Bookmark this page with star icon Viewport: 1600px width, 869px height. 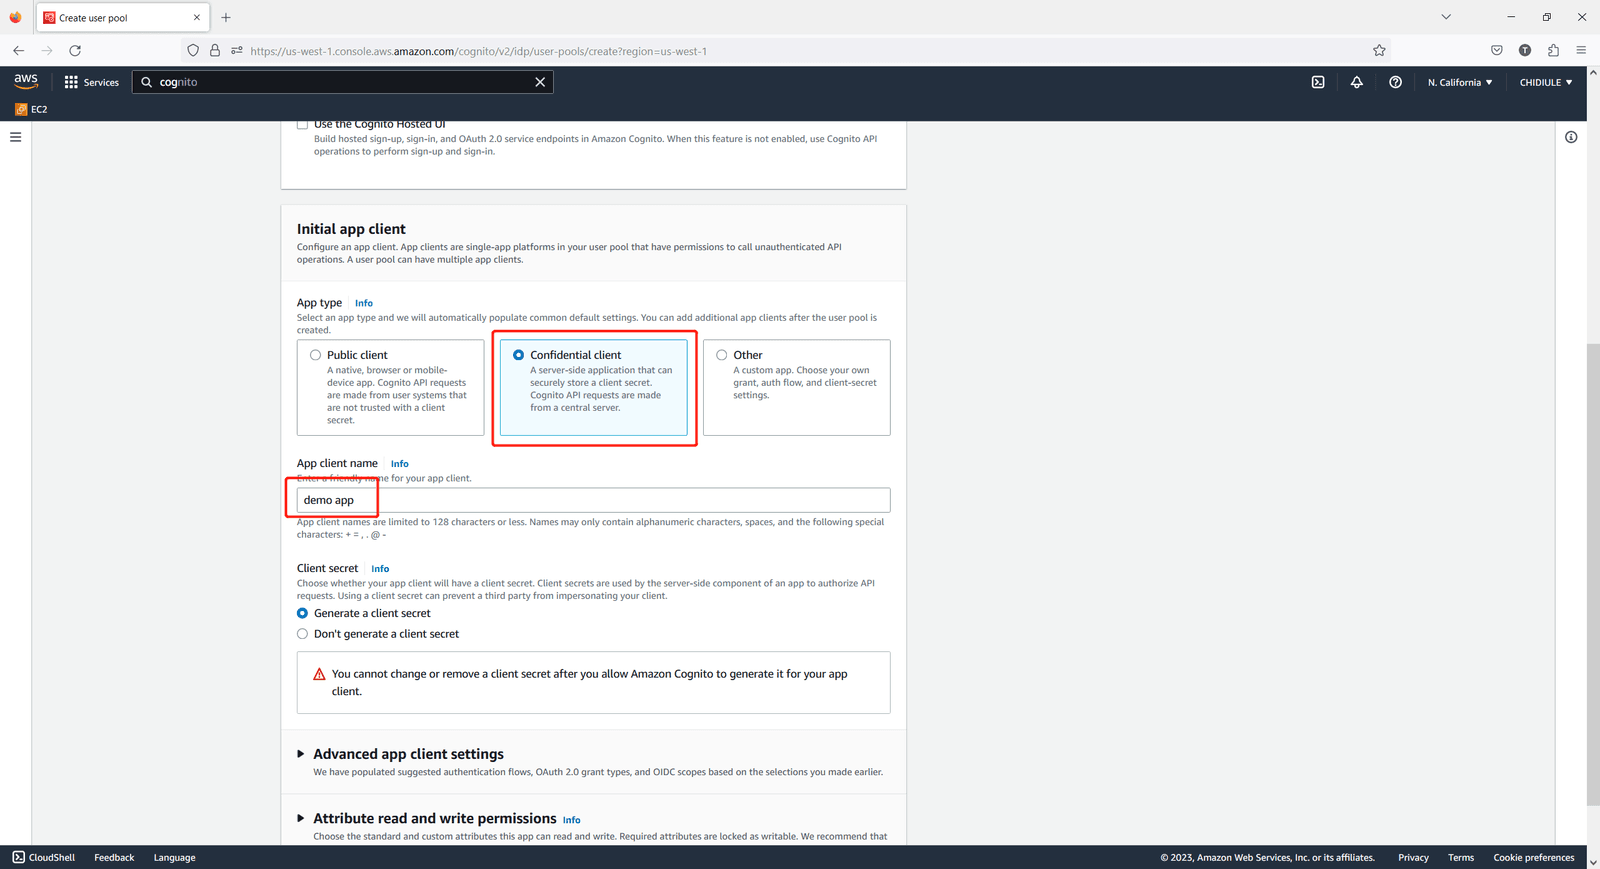(1379, 50)
